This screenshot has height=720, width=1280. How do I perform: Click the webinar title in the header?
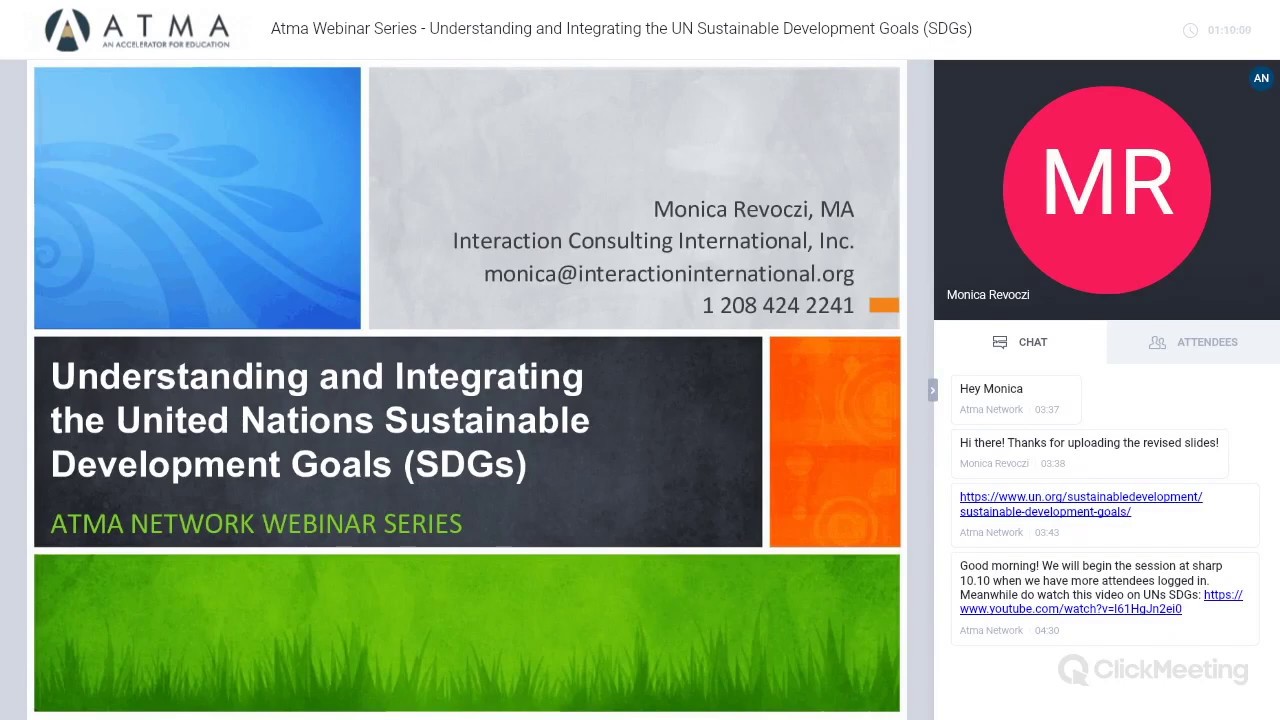(621, 28)
